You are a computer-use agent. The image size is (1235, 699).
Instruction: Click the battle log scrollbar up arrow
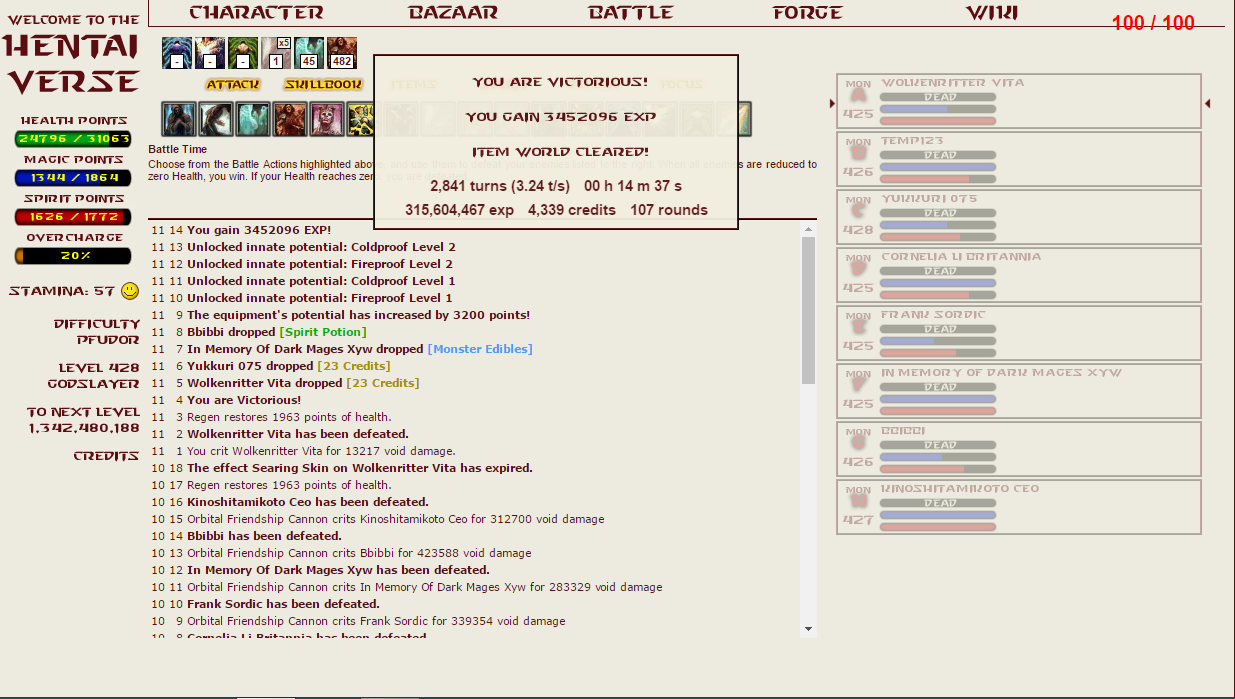coord(808,230)
